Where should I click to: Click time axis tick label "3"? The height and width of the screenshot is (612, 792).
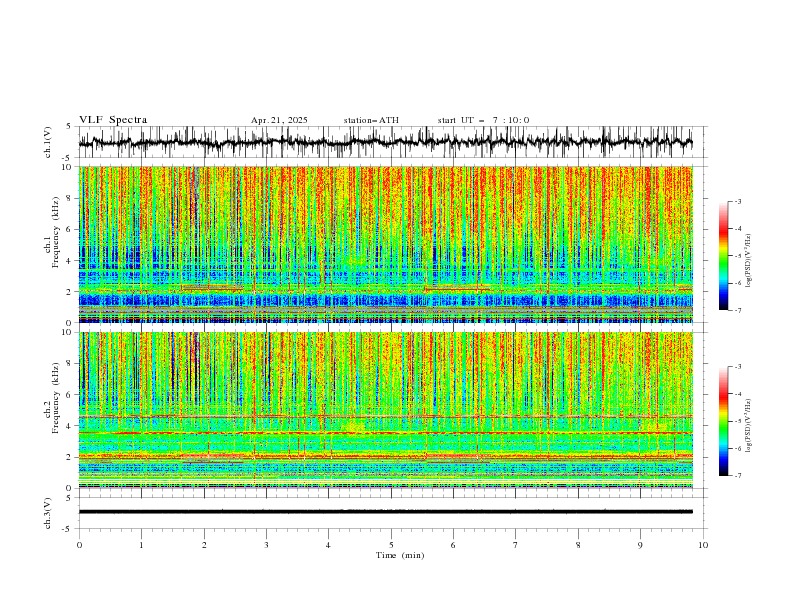point(266,545)
